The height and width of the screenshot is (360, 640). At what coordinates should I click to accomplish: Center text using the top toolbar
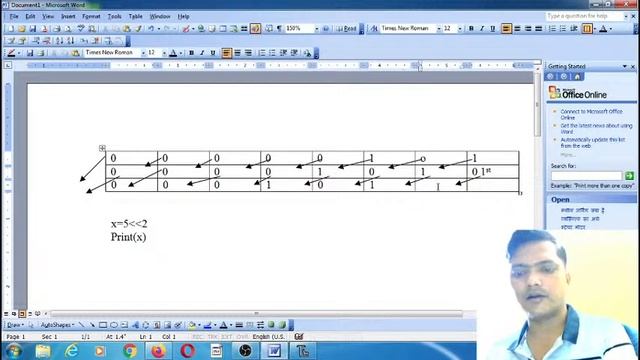pos(517,29)
